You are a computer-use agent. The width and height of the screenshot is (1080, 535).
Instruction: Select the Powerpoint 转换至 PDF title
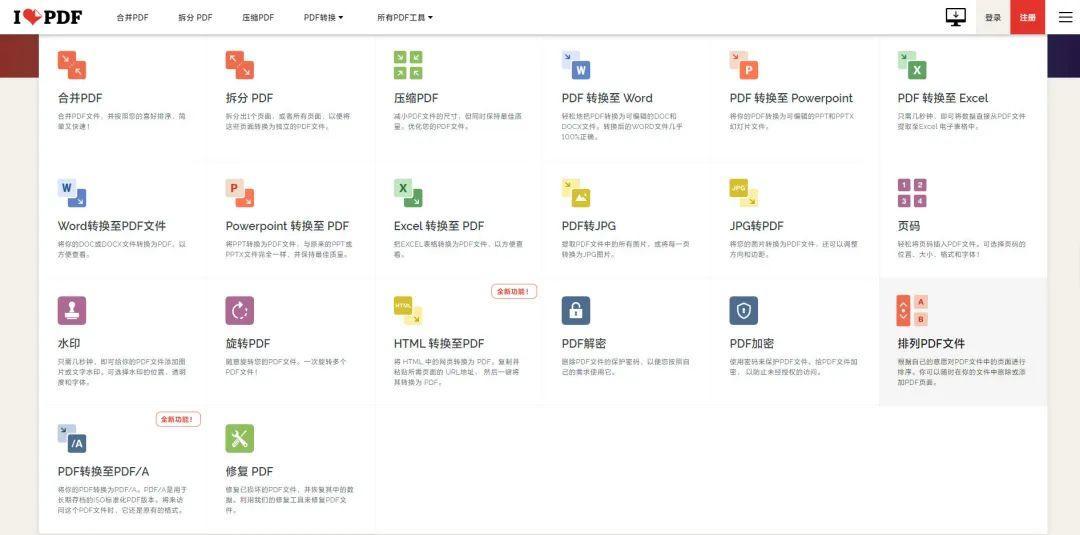[x=287, y=226]
